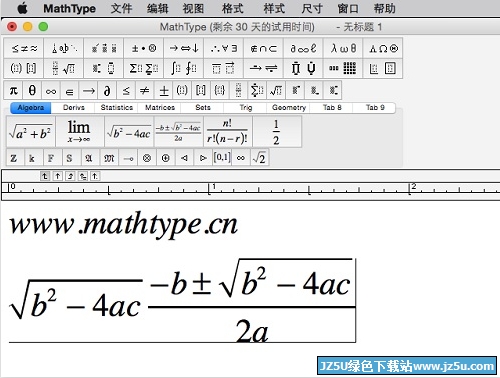Switch to Tab 8
This screenshot has height=378, width=500.
(332, 107)
